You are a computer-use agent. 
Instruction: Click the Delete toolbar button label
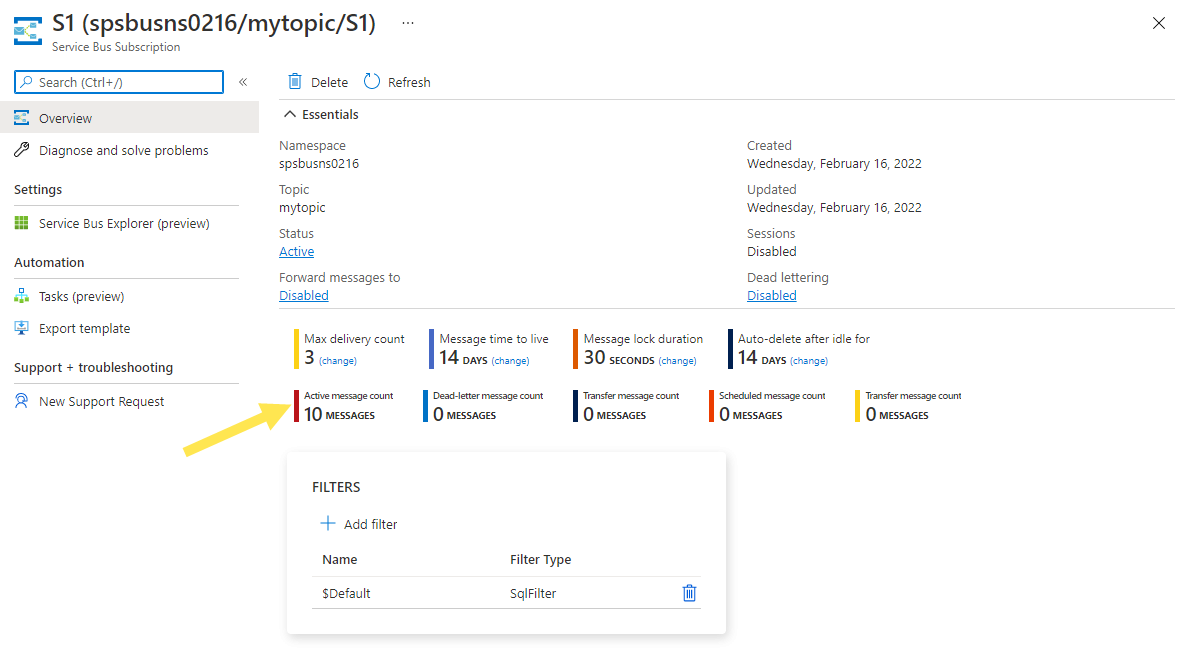click(x=330, y=82)
